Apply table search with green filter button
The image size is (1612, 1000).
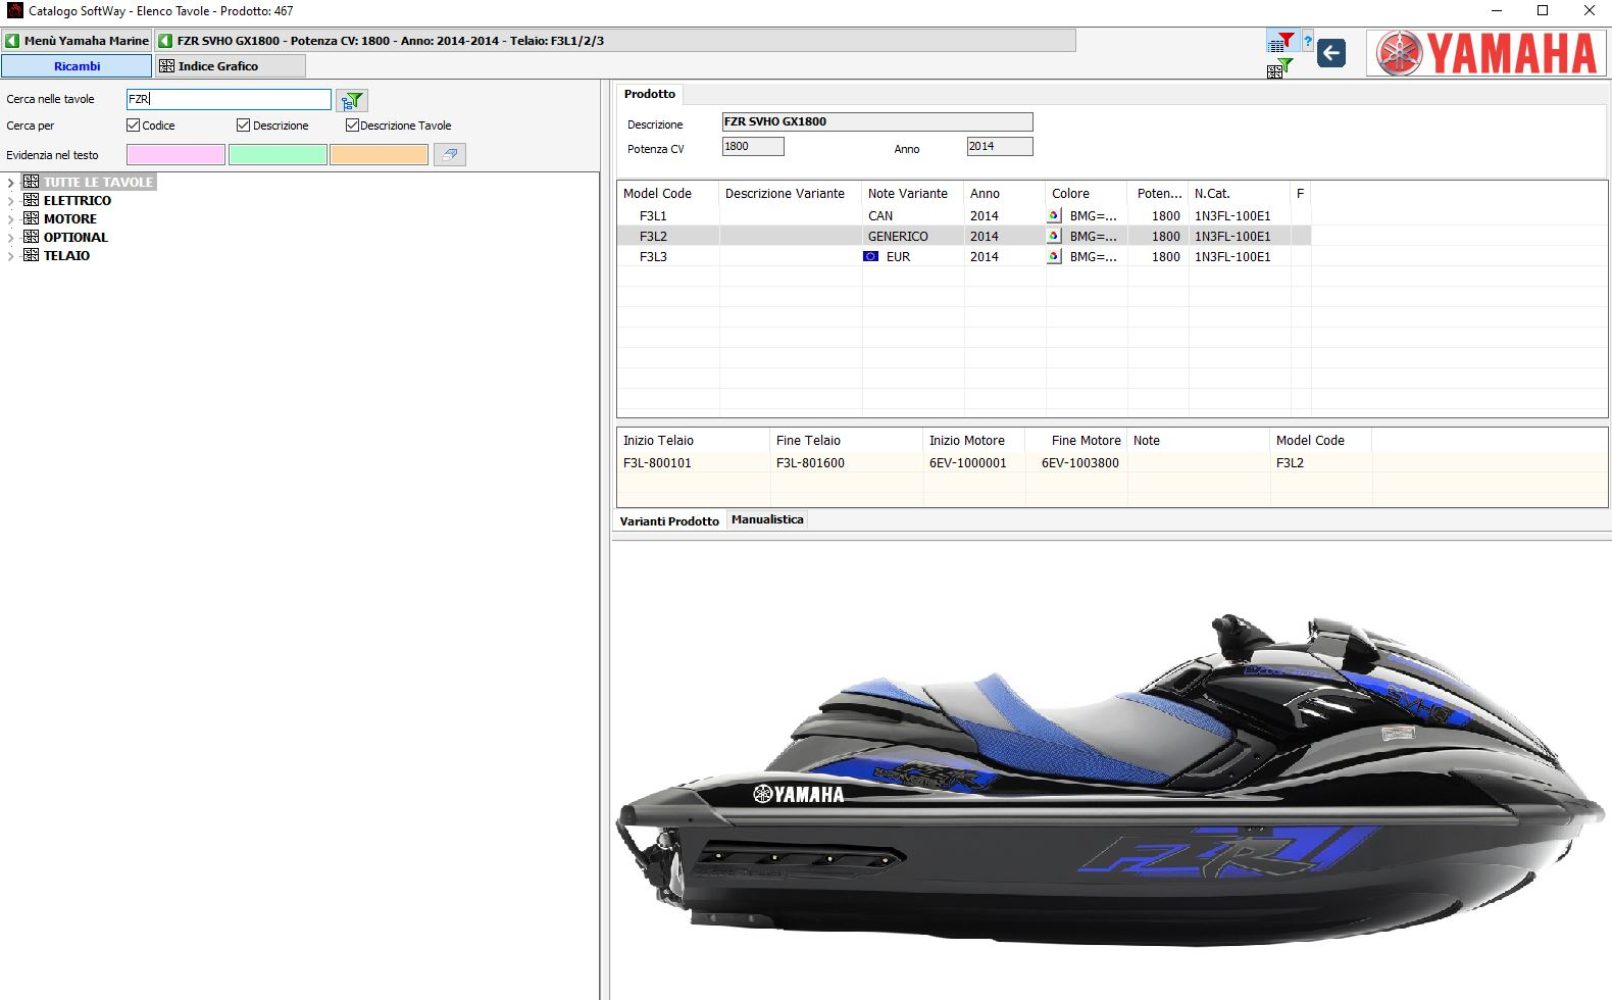pyautogui.click(x=352, y=100)
